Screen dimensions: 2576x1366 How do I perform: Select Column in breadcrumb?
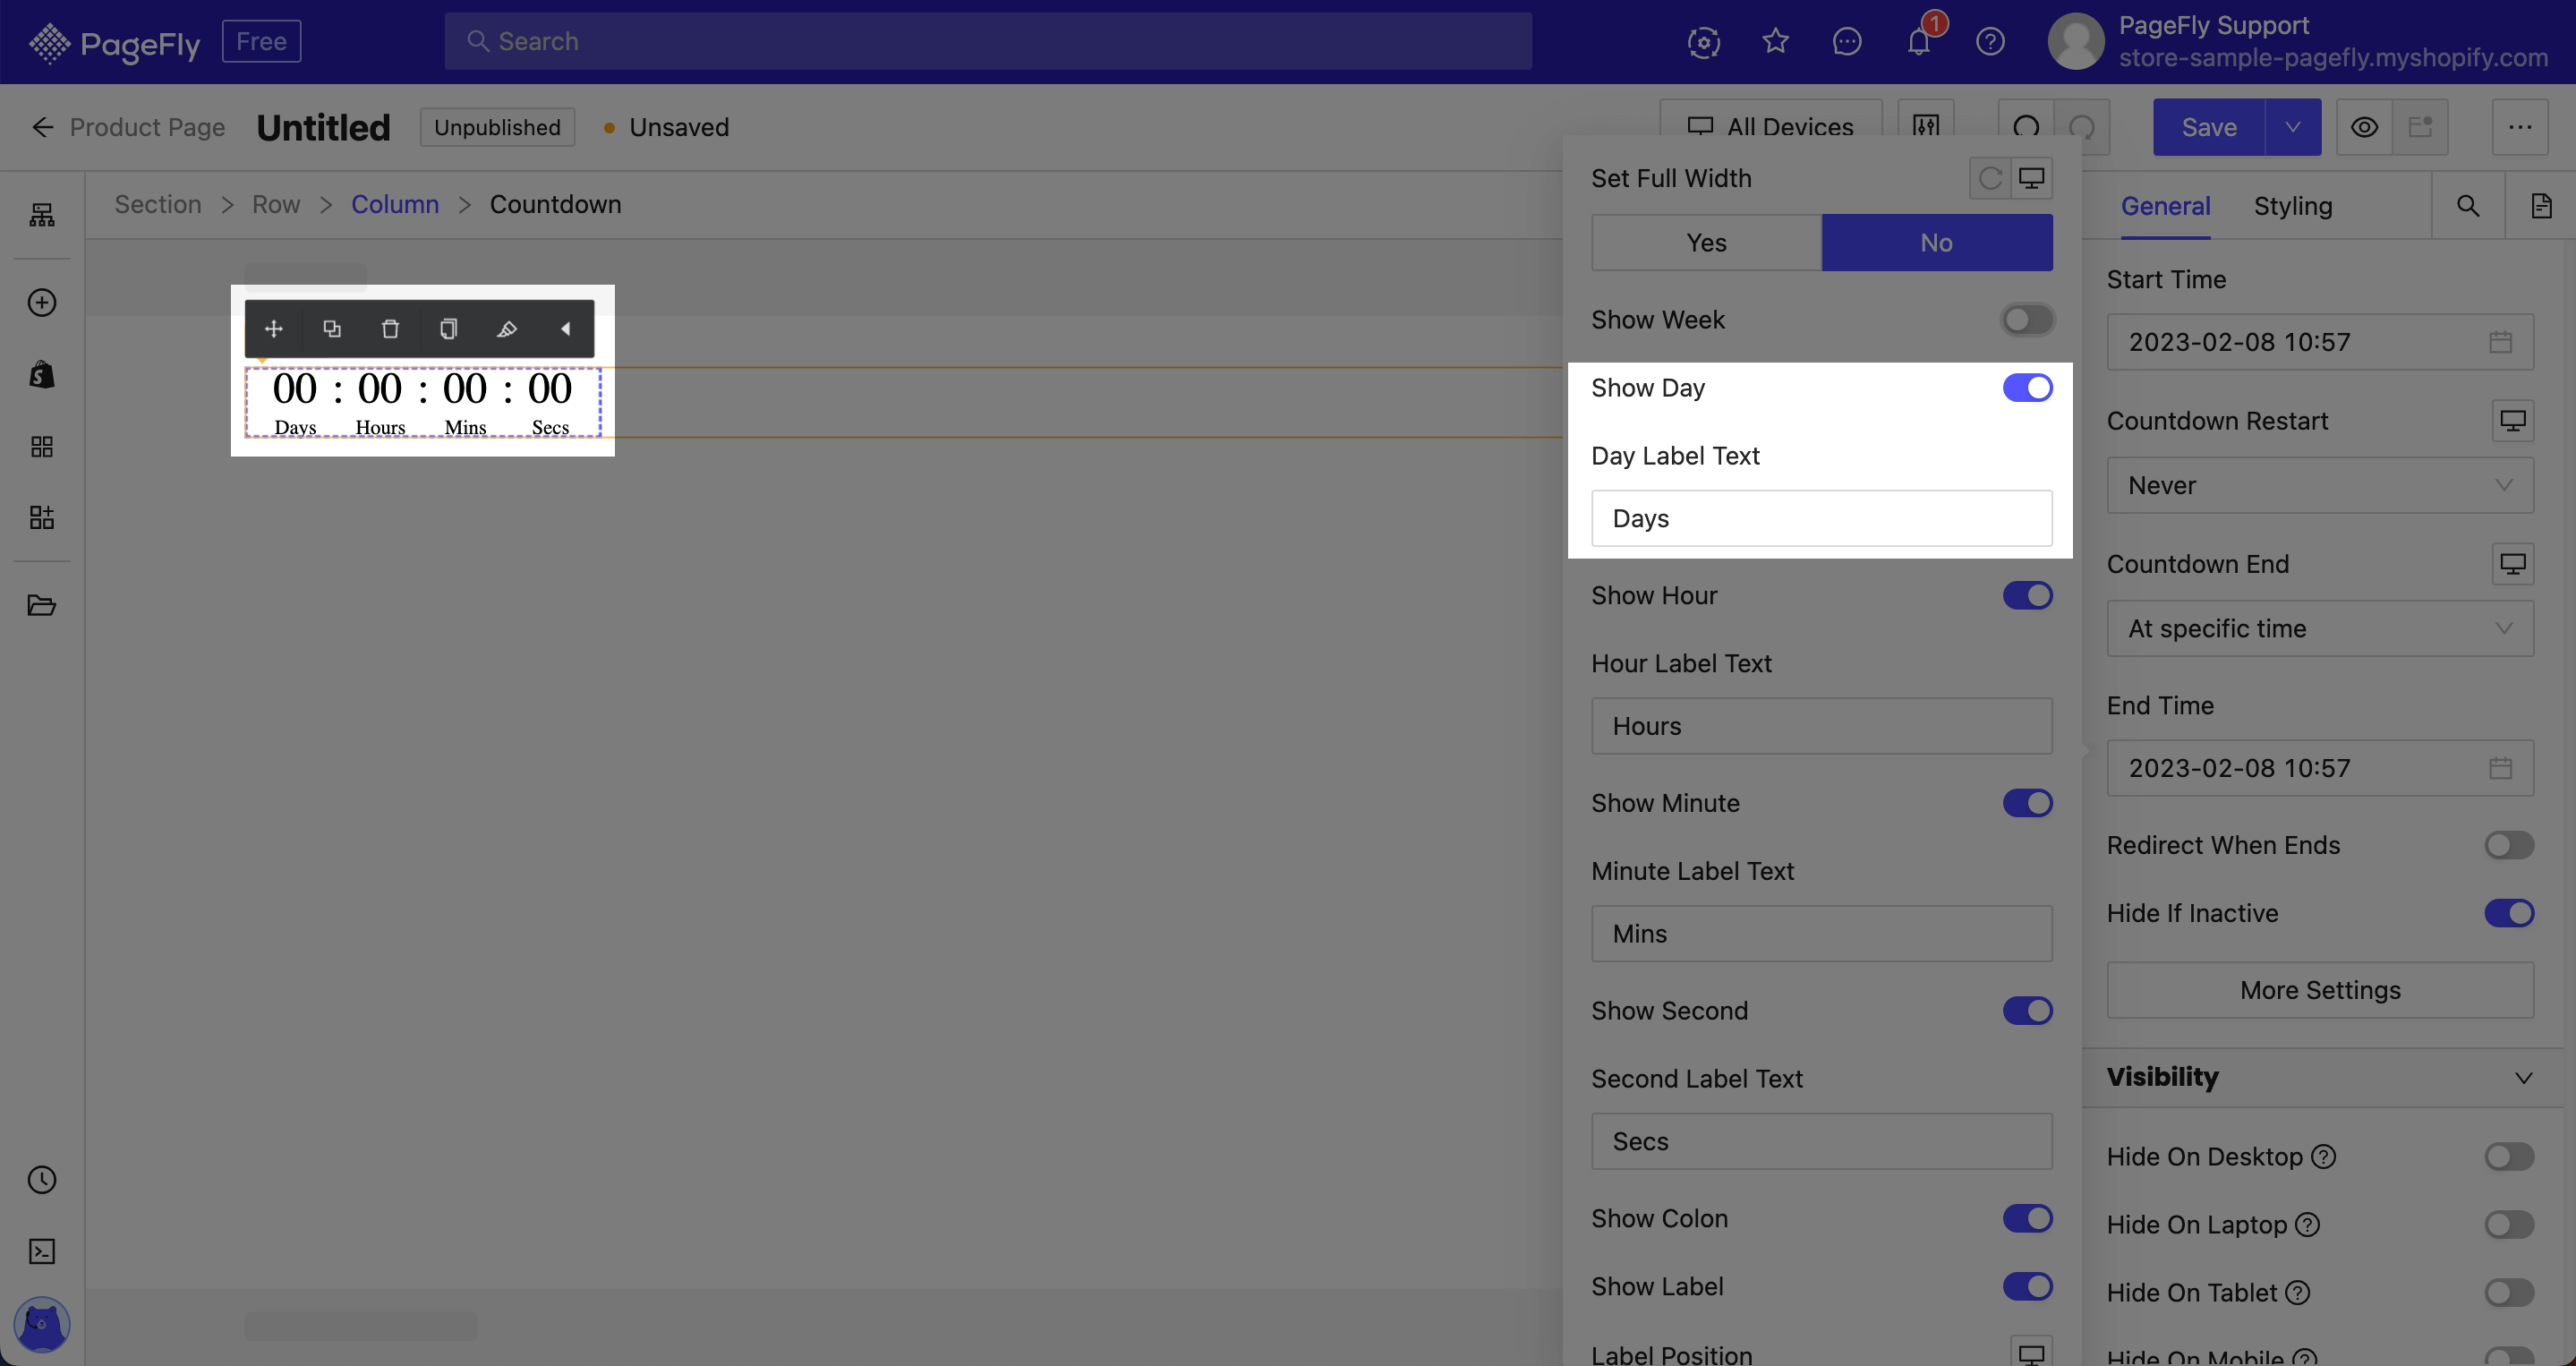coord(395,204)
